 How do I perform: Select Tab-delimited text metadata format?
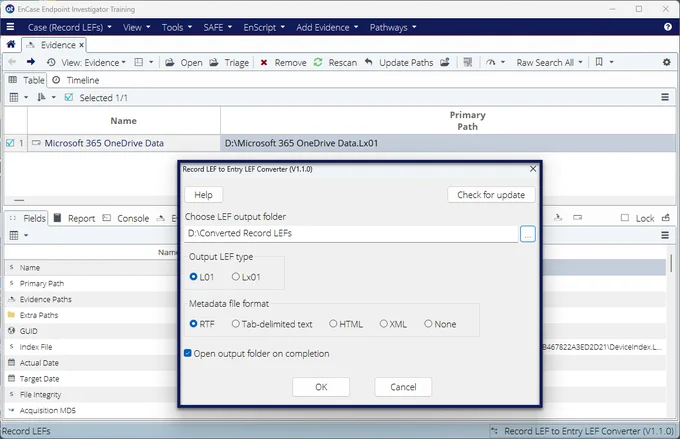235,324
